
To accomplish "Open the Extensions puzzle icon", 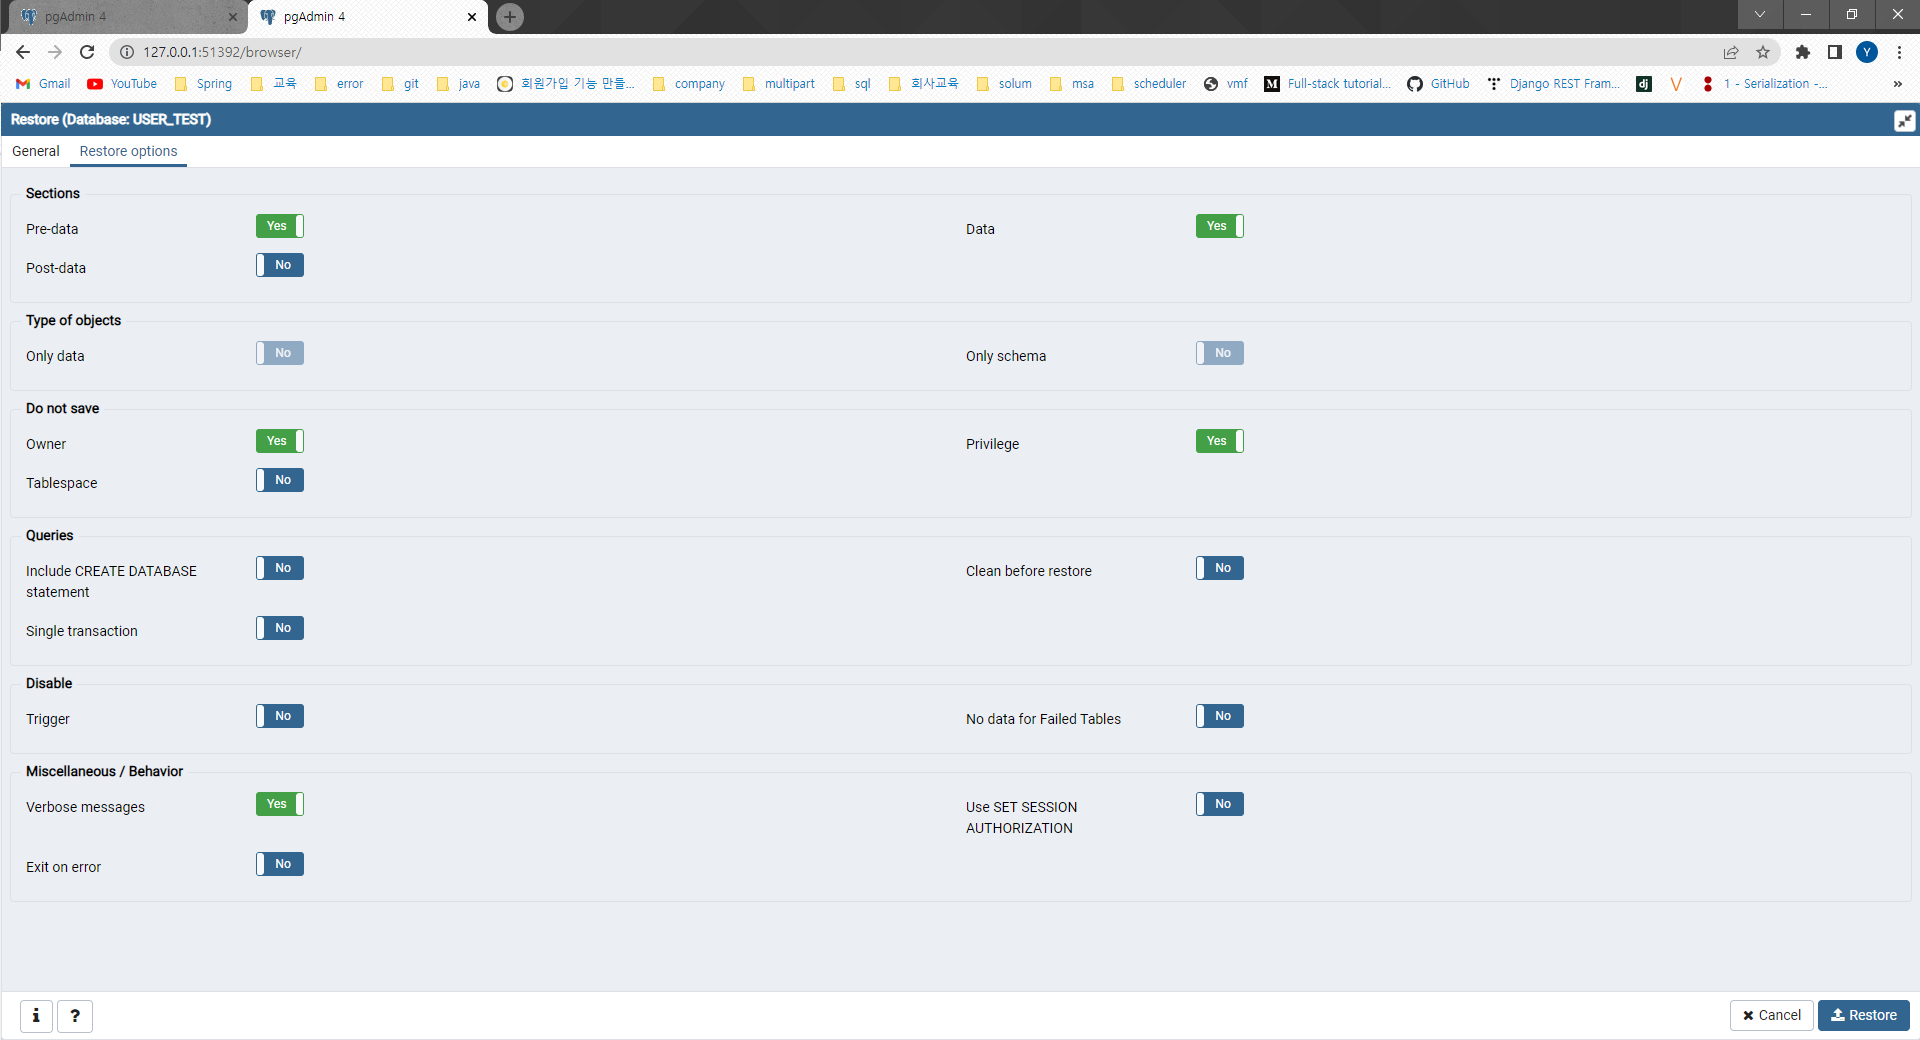I will (1803, 52).
